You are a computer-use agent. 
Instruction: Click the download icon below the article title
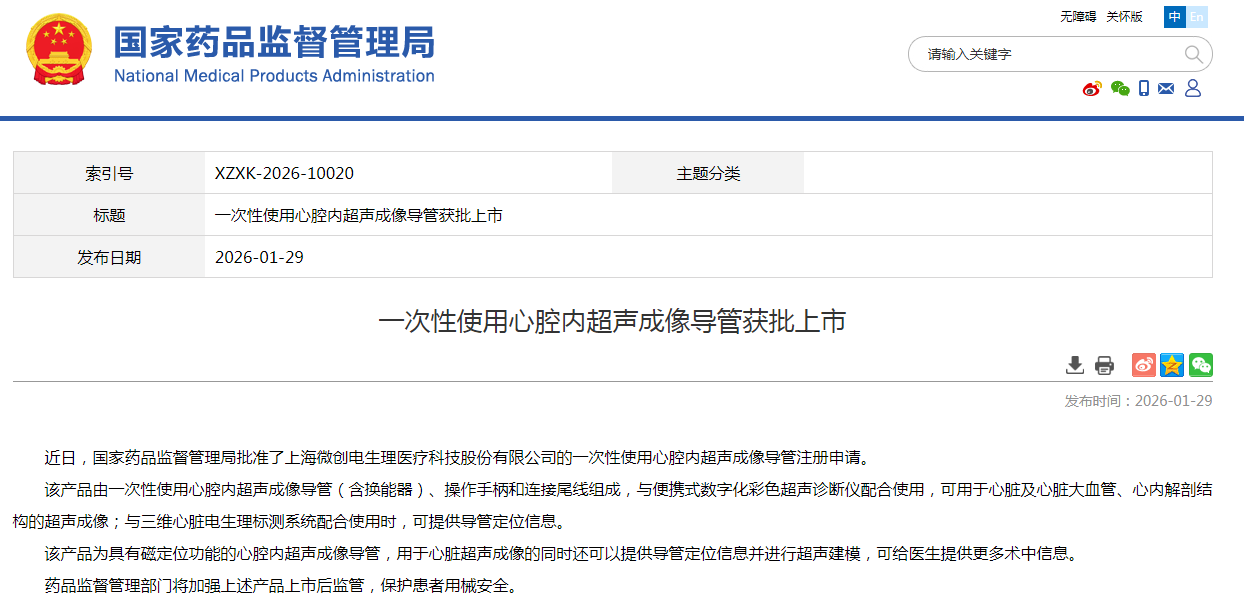[x=1075, y=365]
